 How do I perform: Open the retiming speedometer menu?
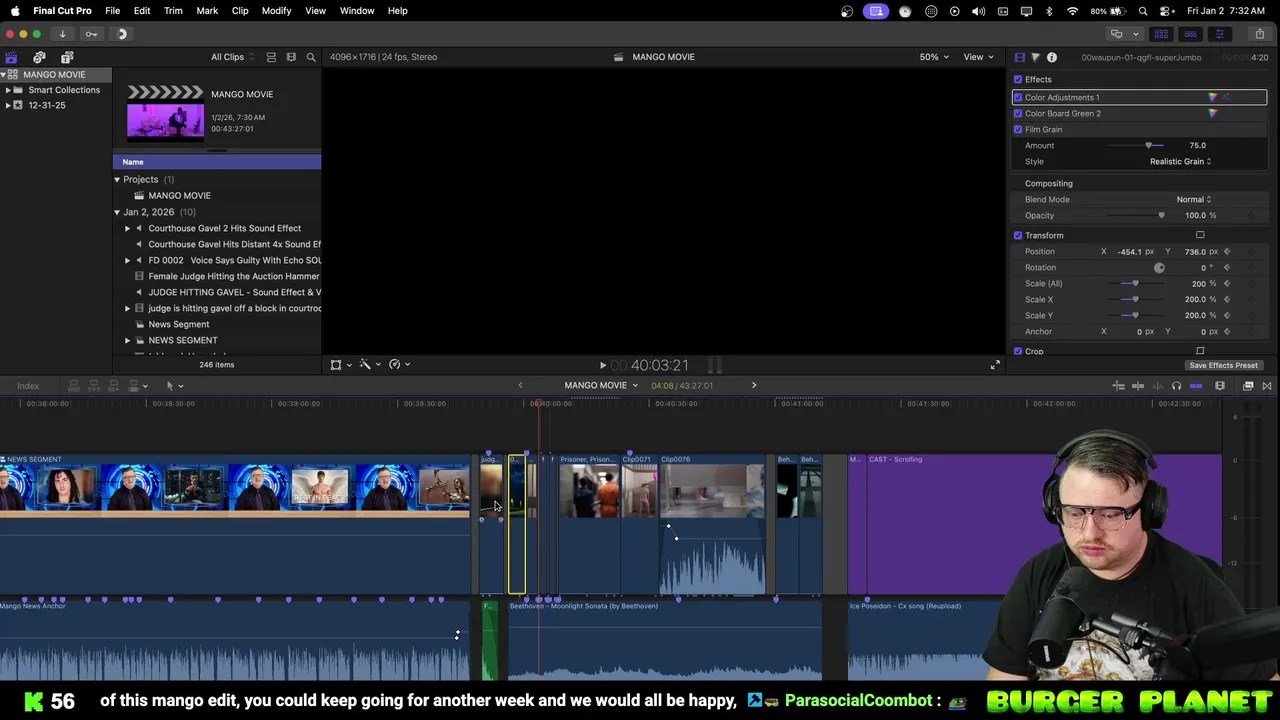(x=400, y=365)
